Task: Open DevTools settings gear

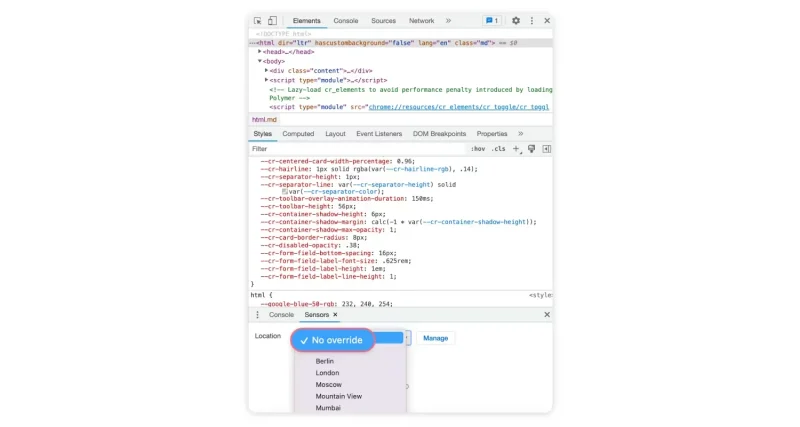Action: (516, 20)
